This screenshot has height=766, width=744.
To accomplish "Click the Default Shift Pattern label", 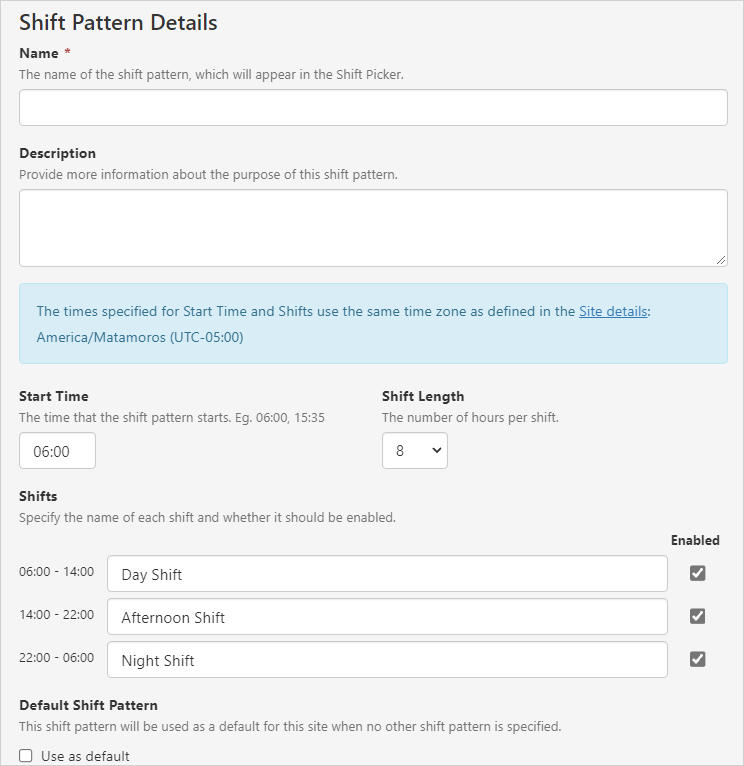I will tap(88, 705).
